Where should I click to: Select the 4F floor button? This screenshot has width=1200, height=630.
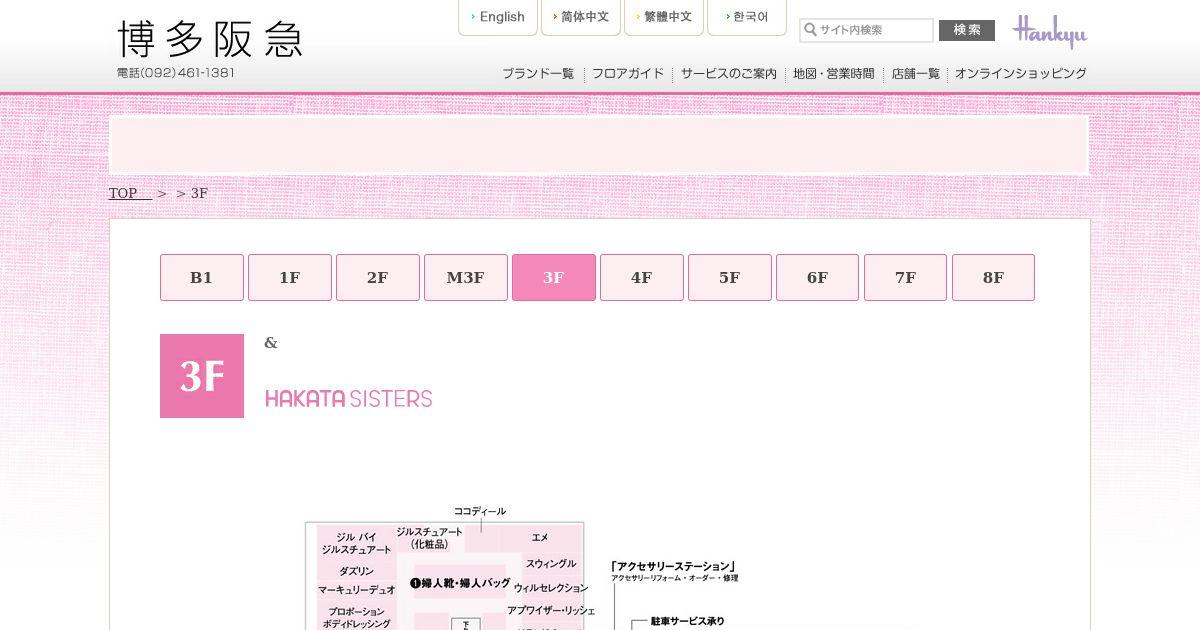coord(642,278)
